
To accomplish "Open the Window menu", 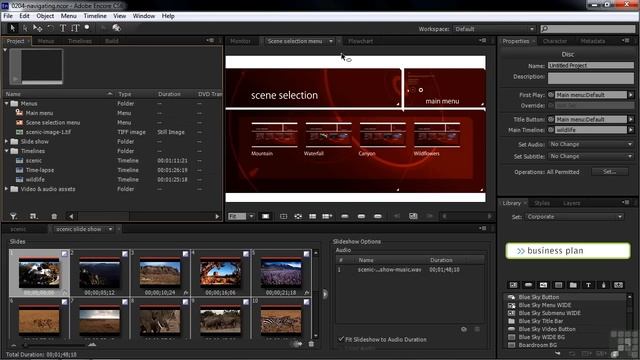I will click(144, 16).
